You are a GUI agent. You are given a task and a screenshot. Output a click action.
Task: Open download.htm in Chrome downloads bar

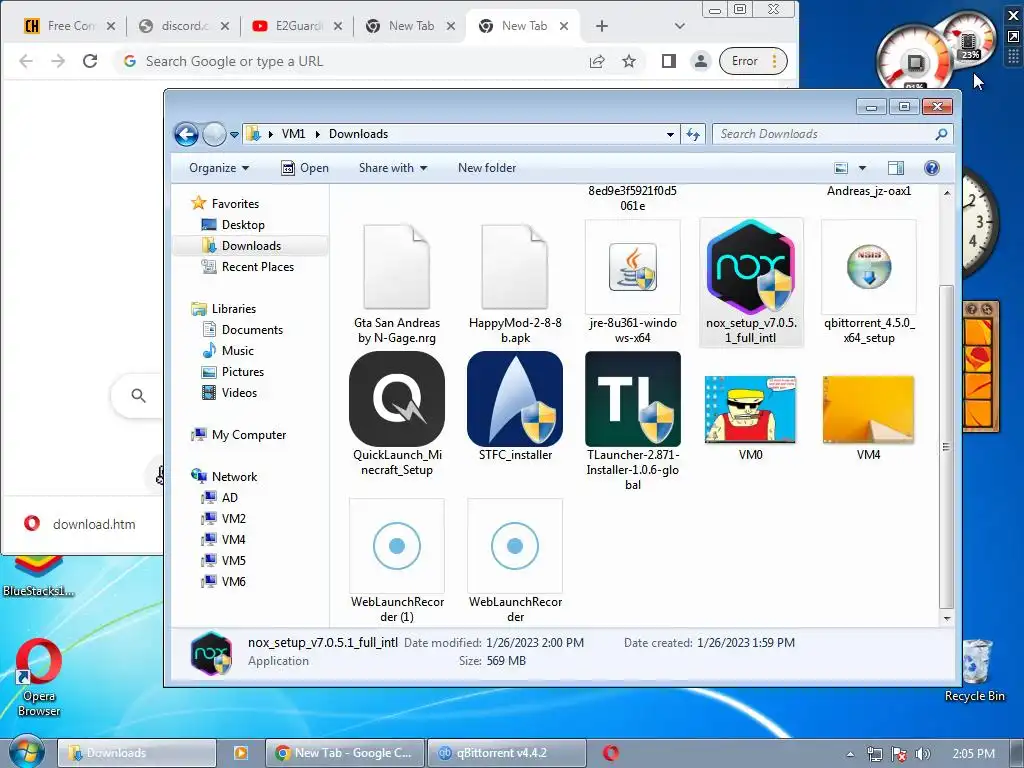coord(80,524)
